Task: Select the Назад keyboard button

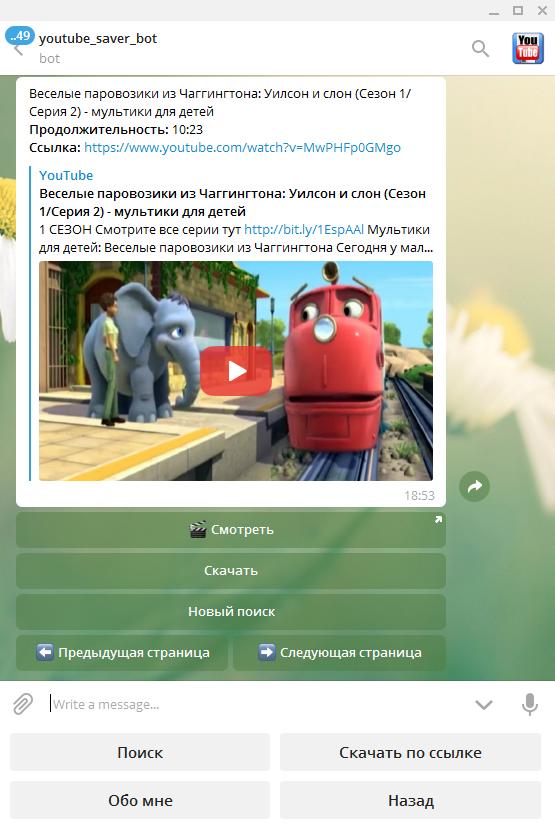Action: click(410, 800)
